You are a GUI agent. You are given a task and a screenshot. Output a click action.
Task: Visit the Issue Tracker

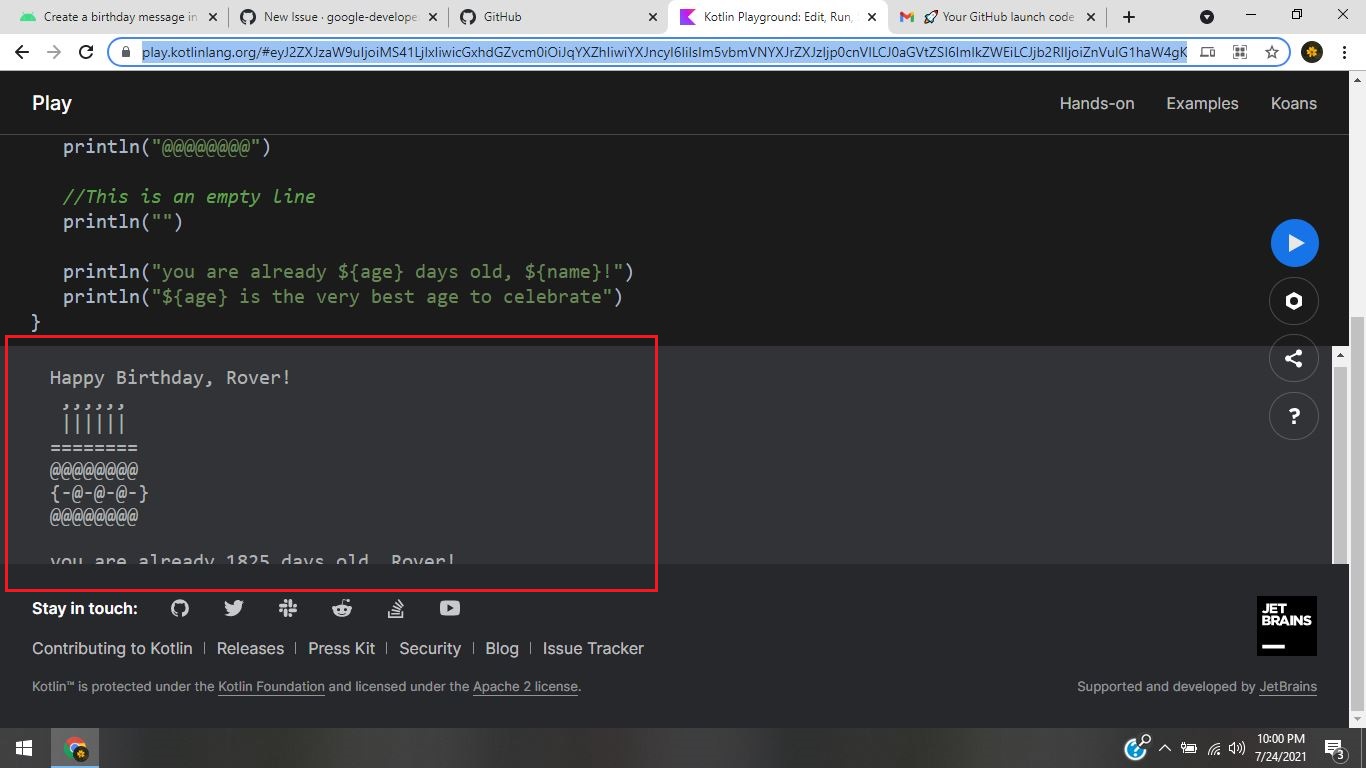(593, 648)
